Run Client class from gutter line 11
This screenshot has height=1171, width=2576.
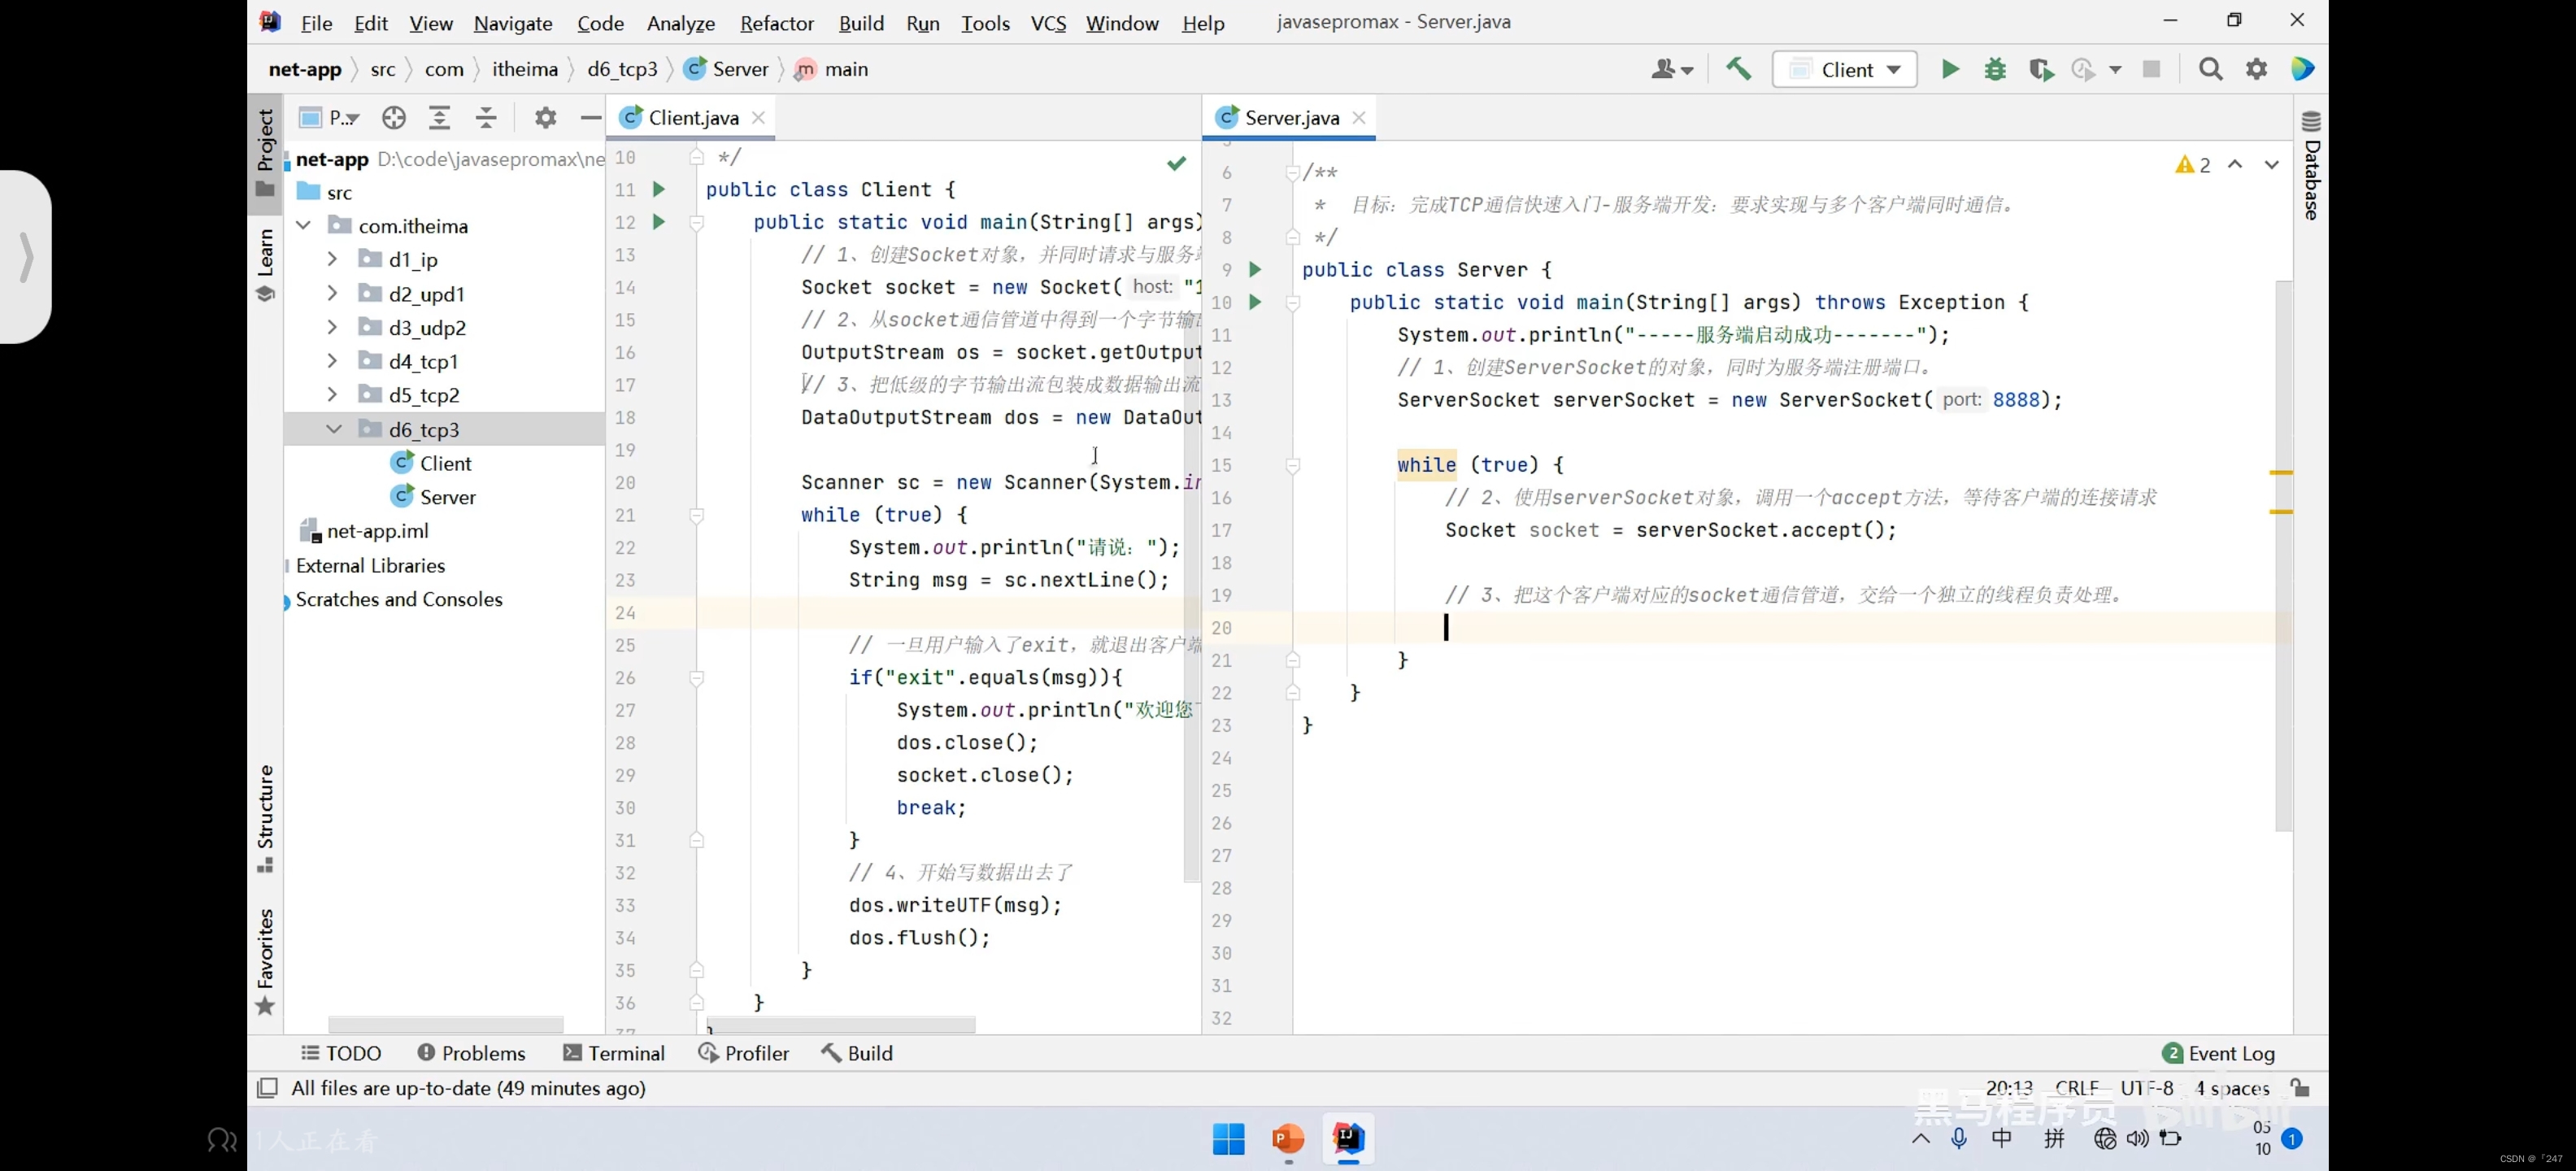click(x=658, y=189)
